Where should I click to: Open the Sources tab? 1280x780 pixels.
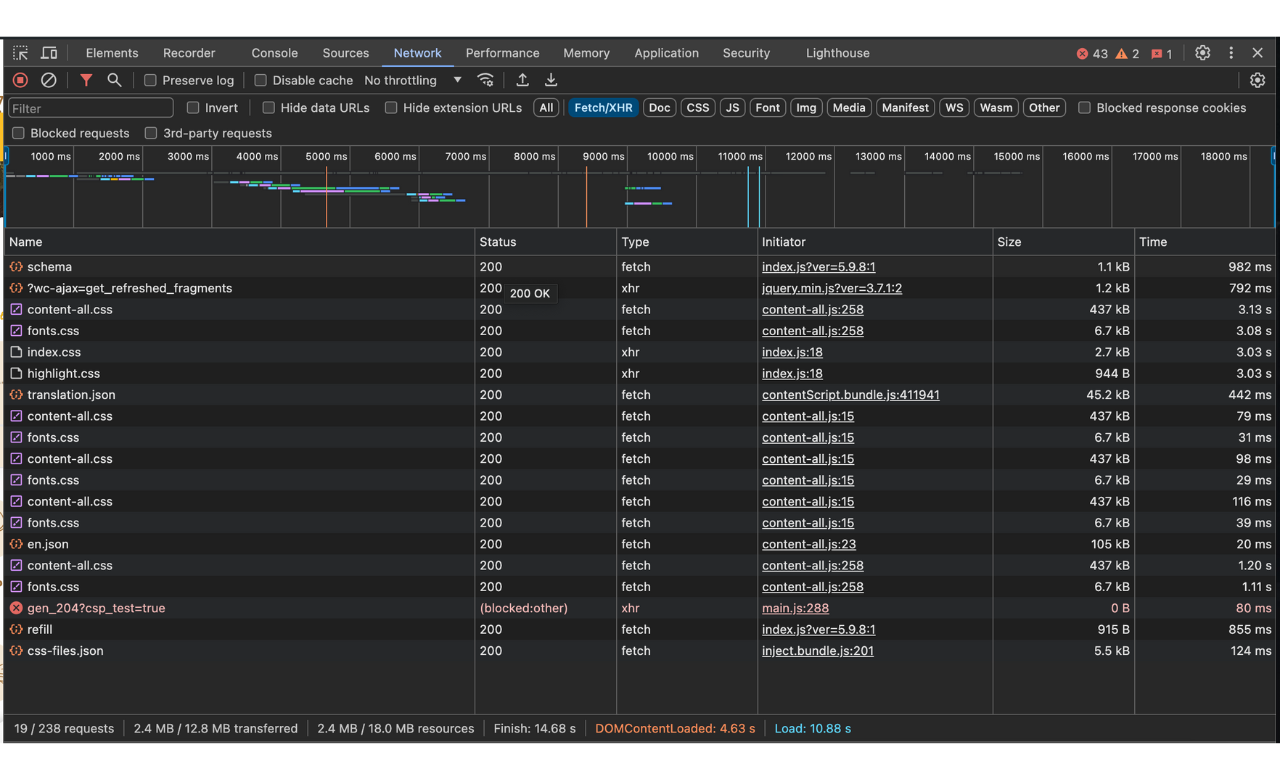tap(346, 53)
